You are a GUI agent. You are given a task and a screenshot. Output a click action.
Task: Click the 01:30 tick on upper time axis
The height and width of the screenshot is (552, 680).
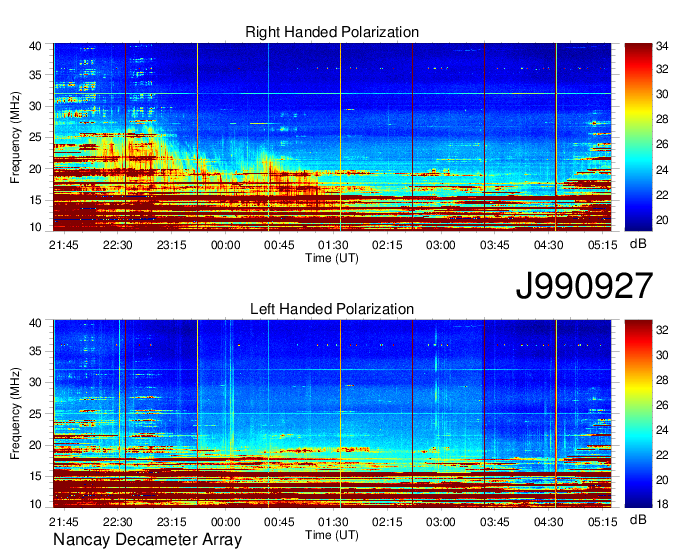[333, 245]
